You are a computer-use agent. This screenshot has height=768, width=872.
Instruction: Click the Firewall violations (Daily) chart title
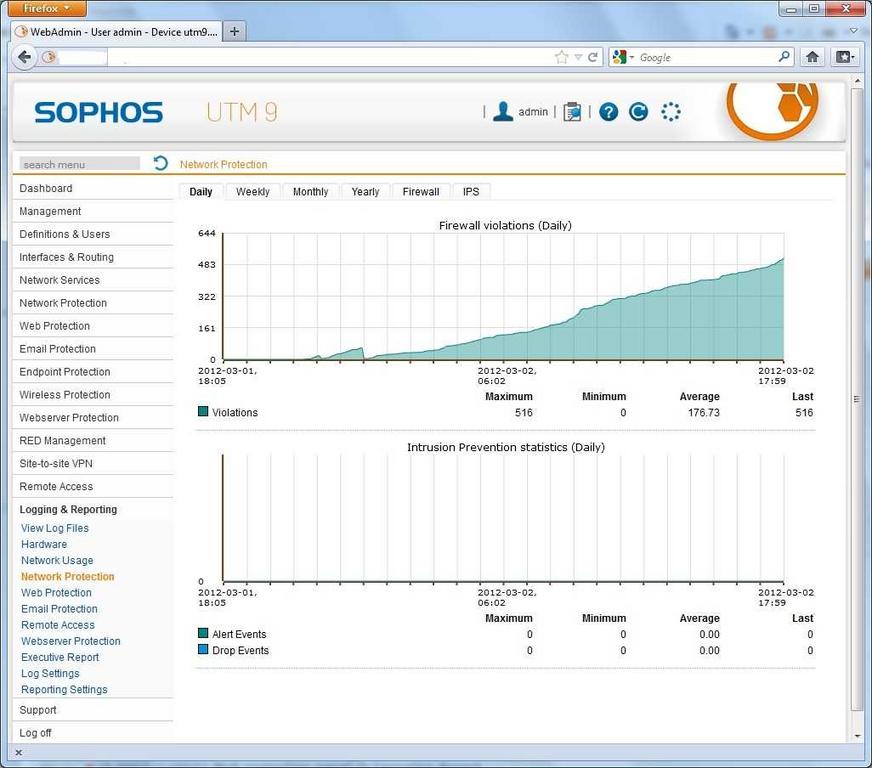tap(505, 225)
